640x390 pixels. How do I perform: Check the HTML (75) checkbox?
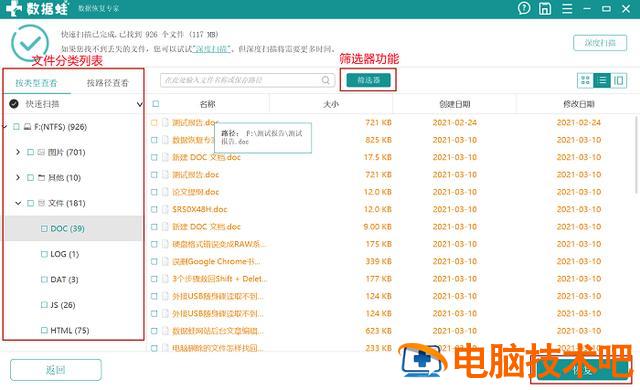coord(44,330)
